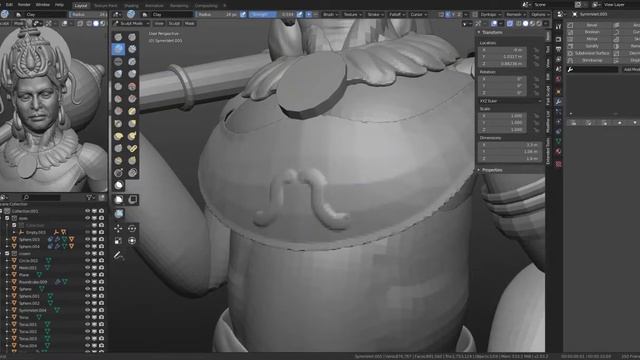Open the Dyntopo dropdown

click(x=490, y=14)
